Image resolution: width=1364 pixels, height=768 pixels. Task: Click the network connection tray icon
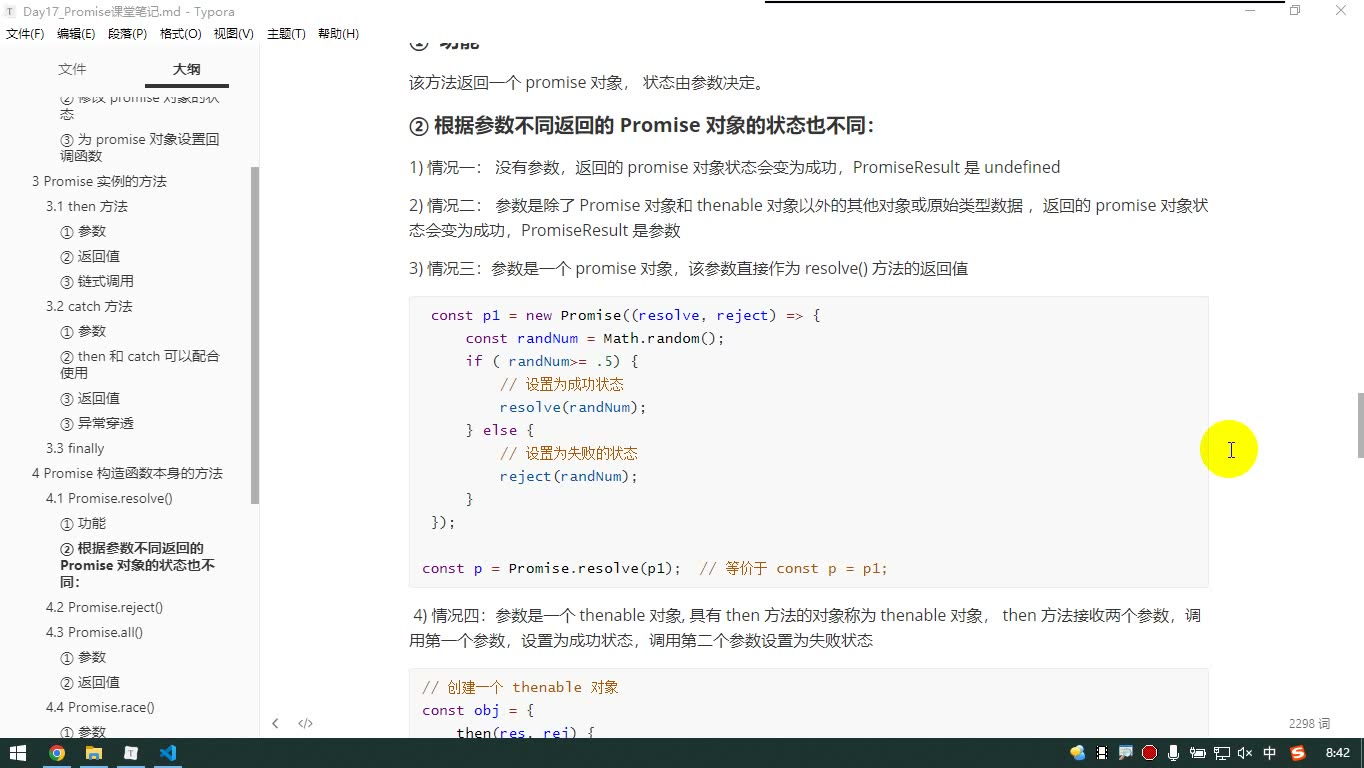click(1221, 753)
